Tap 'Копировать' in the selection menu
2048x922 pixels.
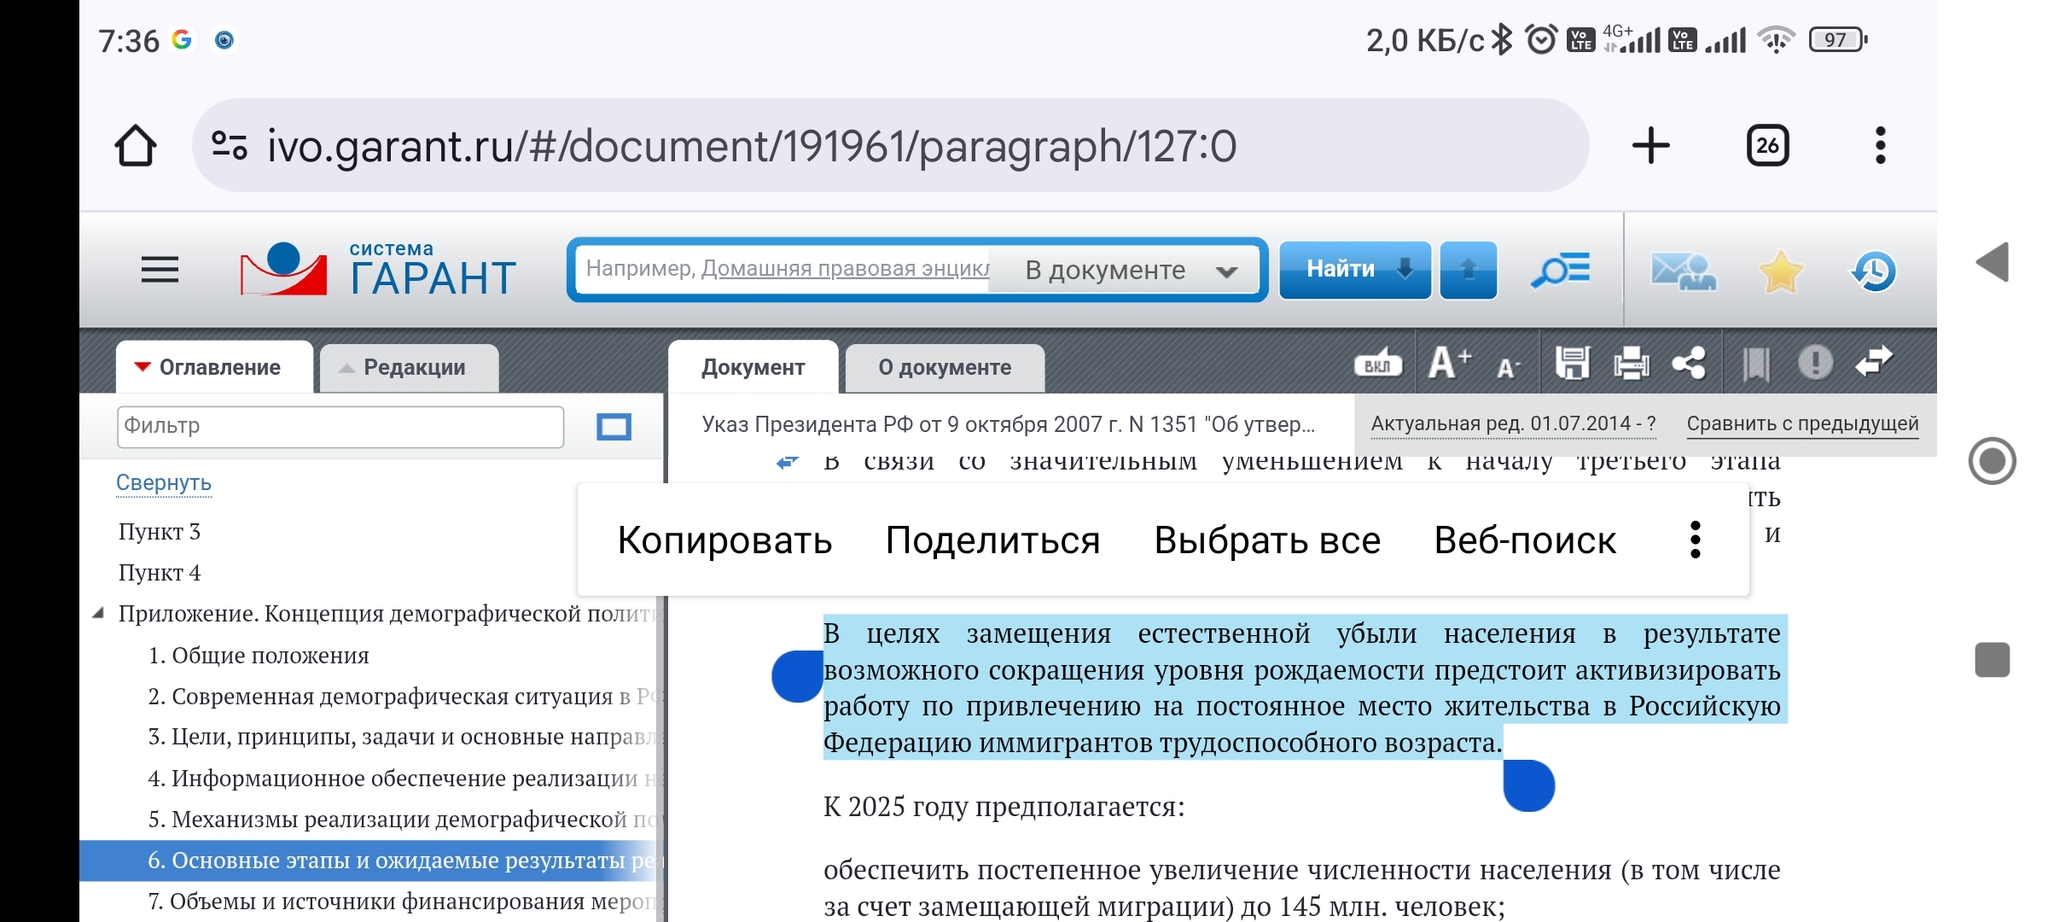pyautogui.click(x=724, y=540)
